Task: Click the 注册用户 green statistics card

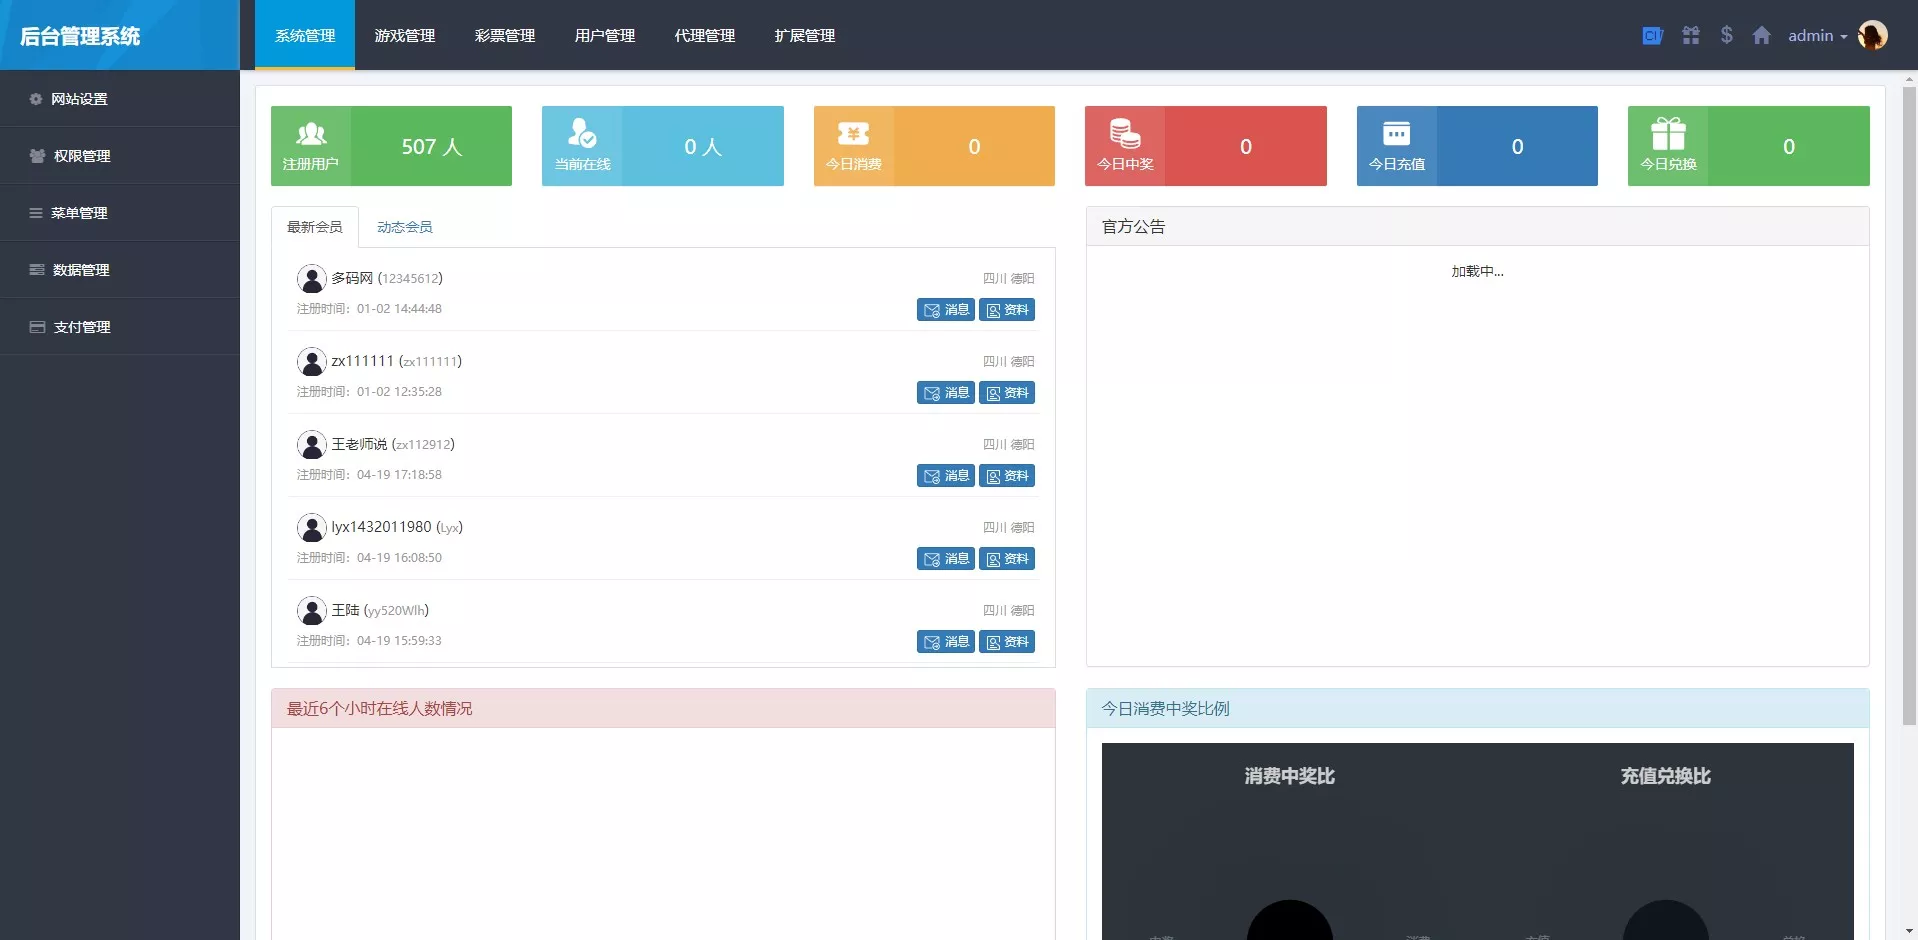Action: tap(391, 146)
